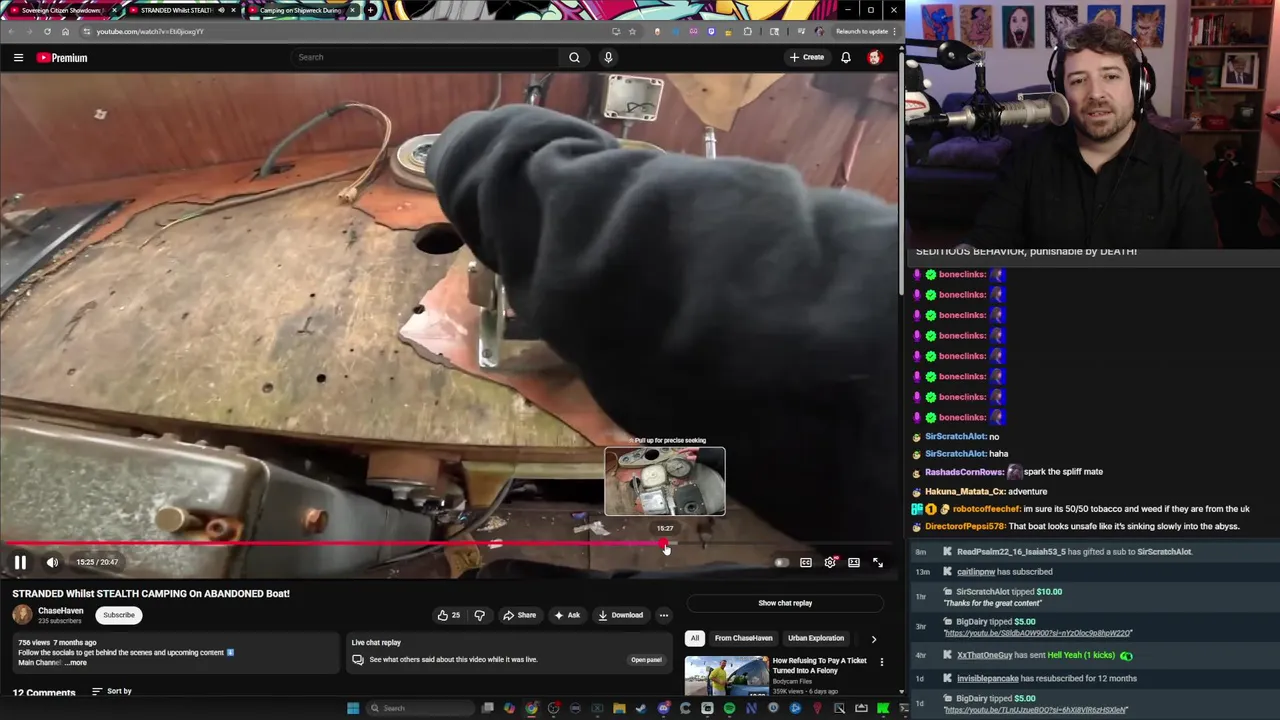The height and width of the screenshot is (720, 1280).
Task: Close the STRANDED Whilst STEALTH tab
Action: click(x=233, y=10)
